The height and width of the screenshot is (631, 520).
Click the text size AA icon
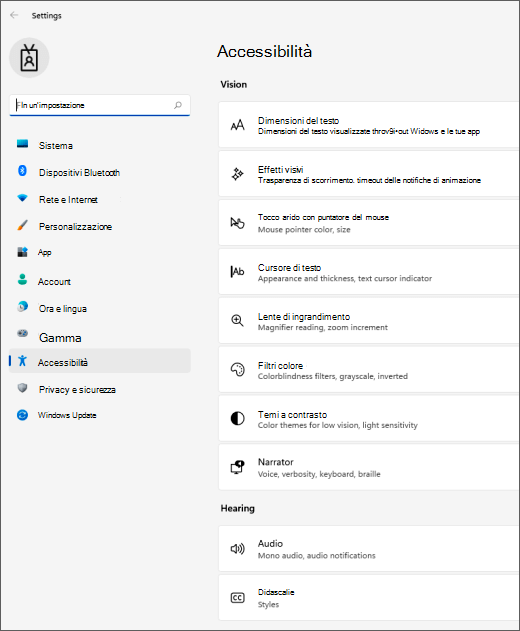[x=237, y=125]
